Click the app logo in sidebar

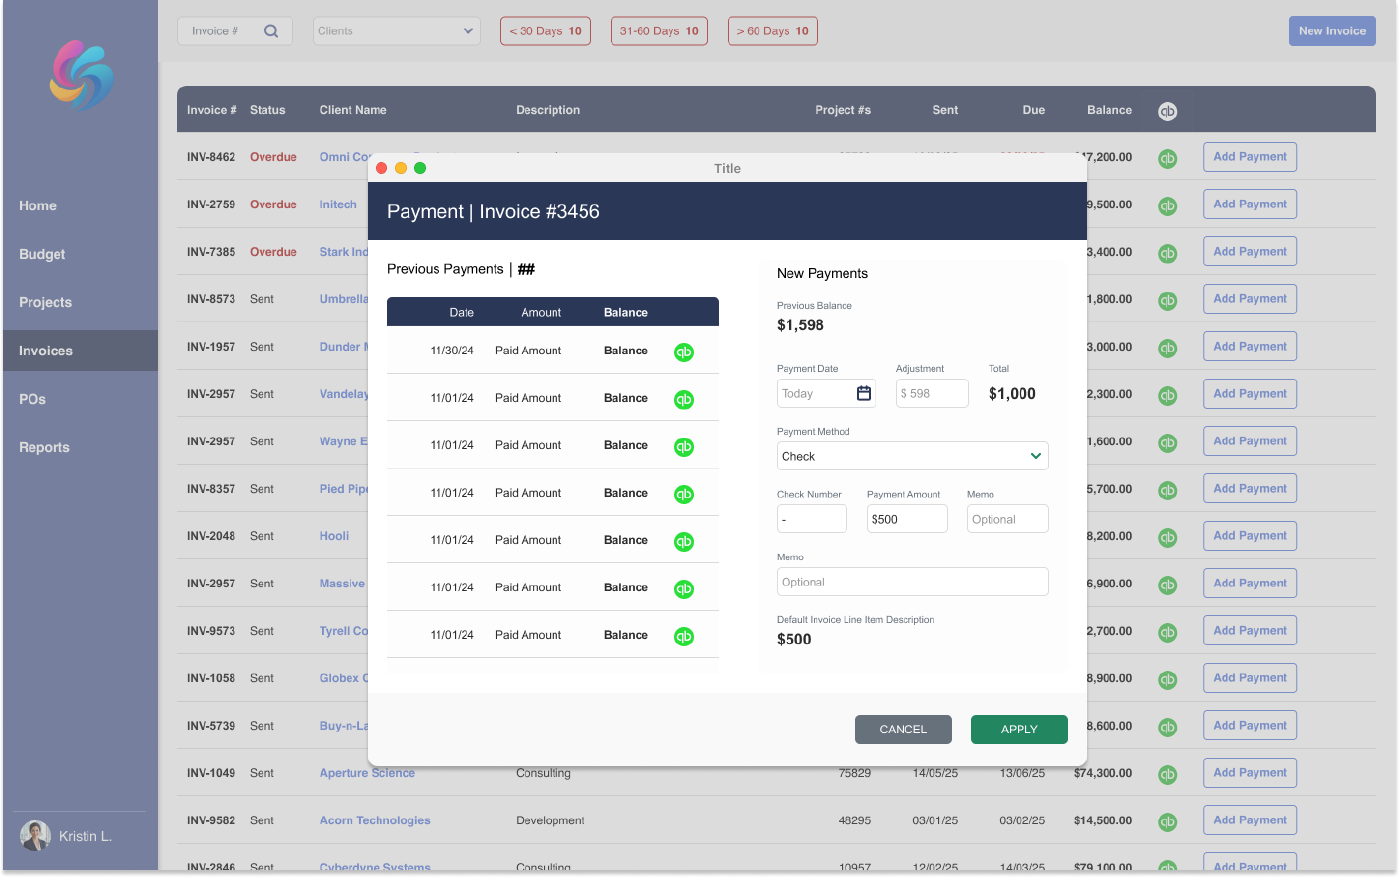point(81,75)
